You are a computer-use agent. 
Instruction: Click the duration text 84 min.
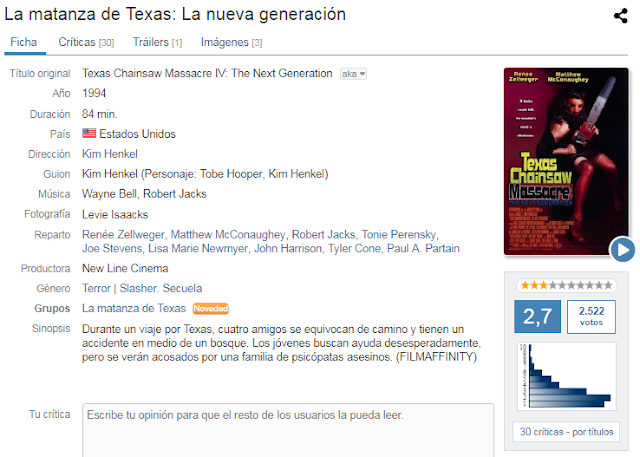(100, 114)
